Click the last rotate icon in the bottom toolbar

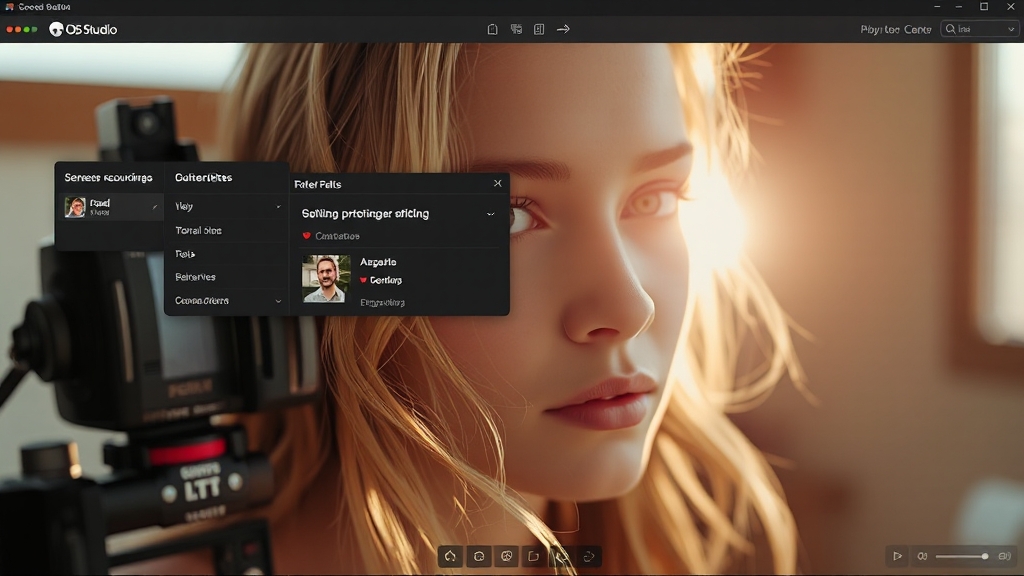click(589, 556)
